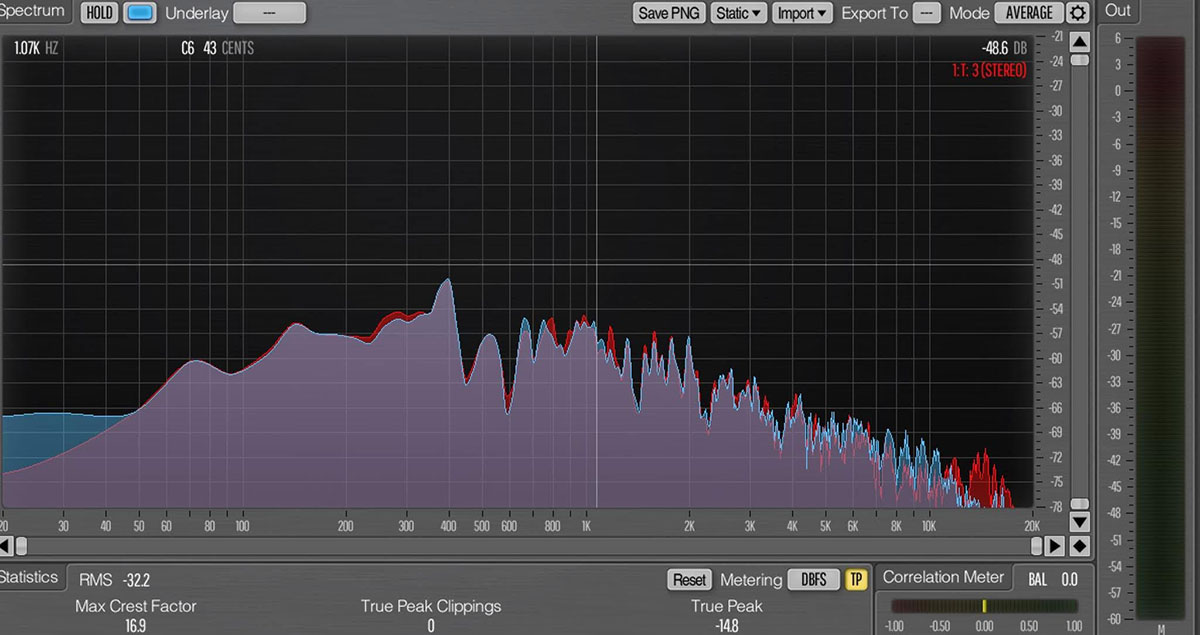This screenshot has height=635, width=1200.
Task: Click the vertical scroll down arrow
Action: click(x=1079, y=523)
